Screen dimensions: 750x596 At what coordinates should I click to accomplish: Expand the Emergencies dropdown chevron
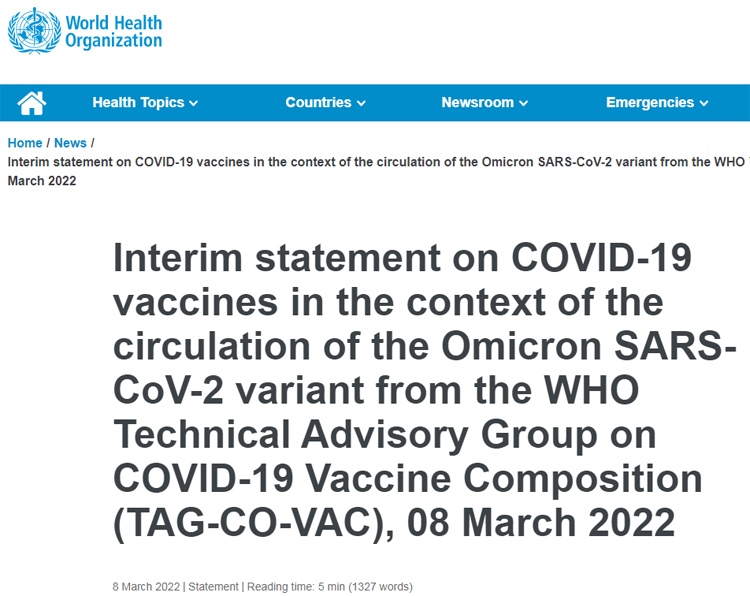[x=704, y=103]
